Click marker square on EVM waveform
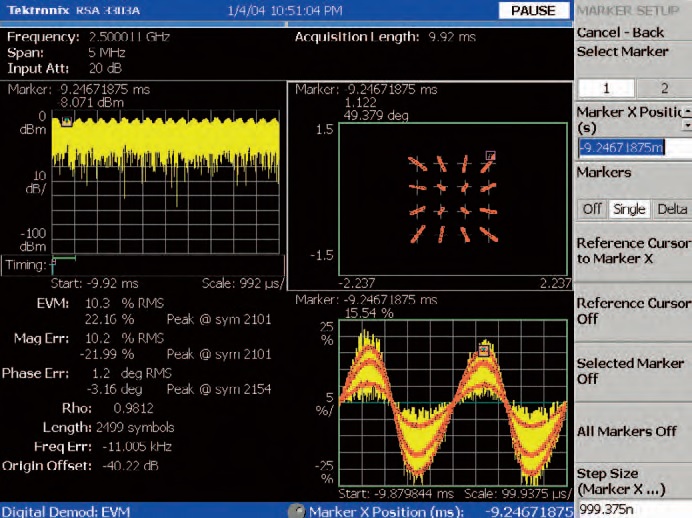This screenshot has width=692, height=518. click(482, 350)
